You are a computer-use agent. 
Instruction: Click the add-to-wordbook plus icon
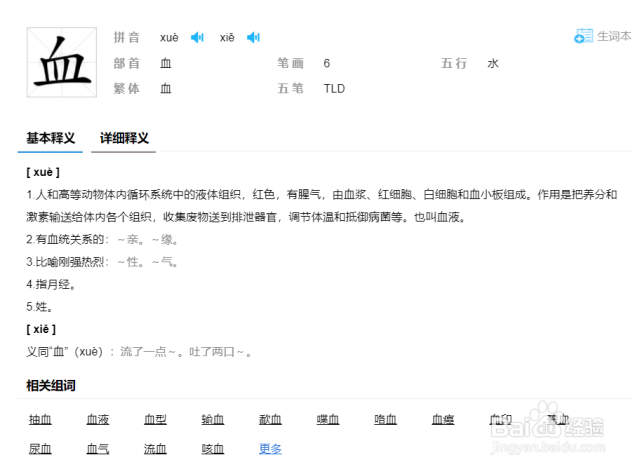coord(582,37)
